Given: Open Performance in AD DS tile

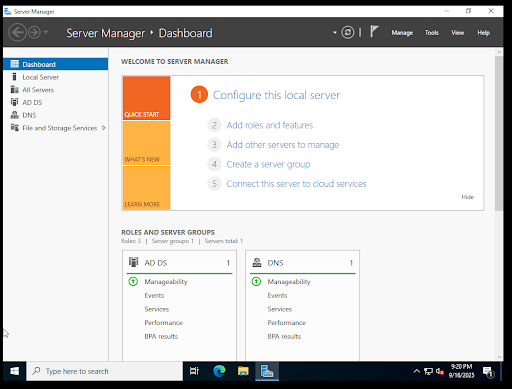Looking at the screenshot, I should click(x=163, y=323).
